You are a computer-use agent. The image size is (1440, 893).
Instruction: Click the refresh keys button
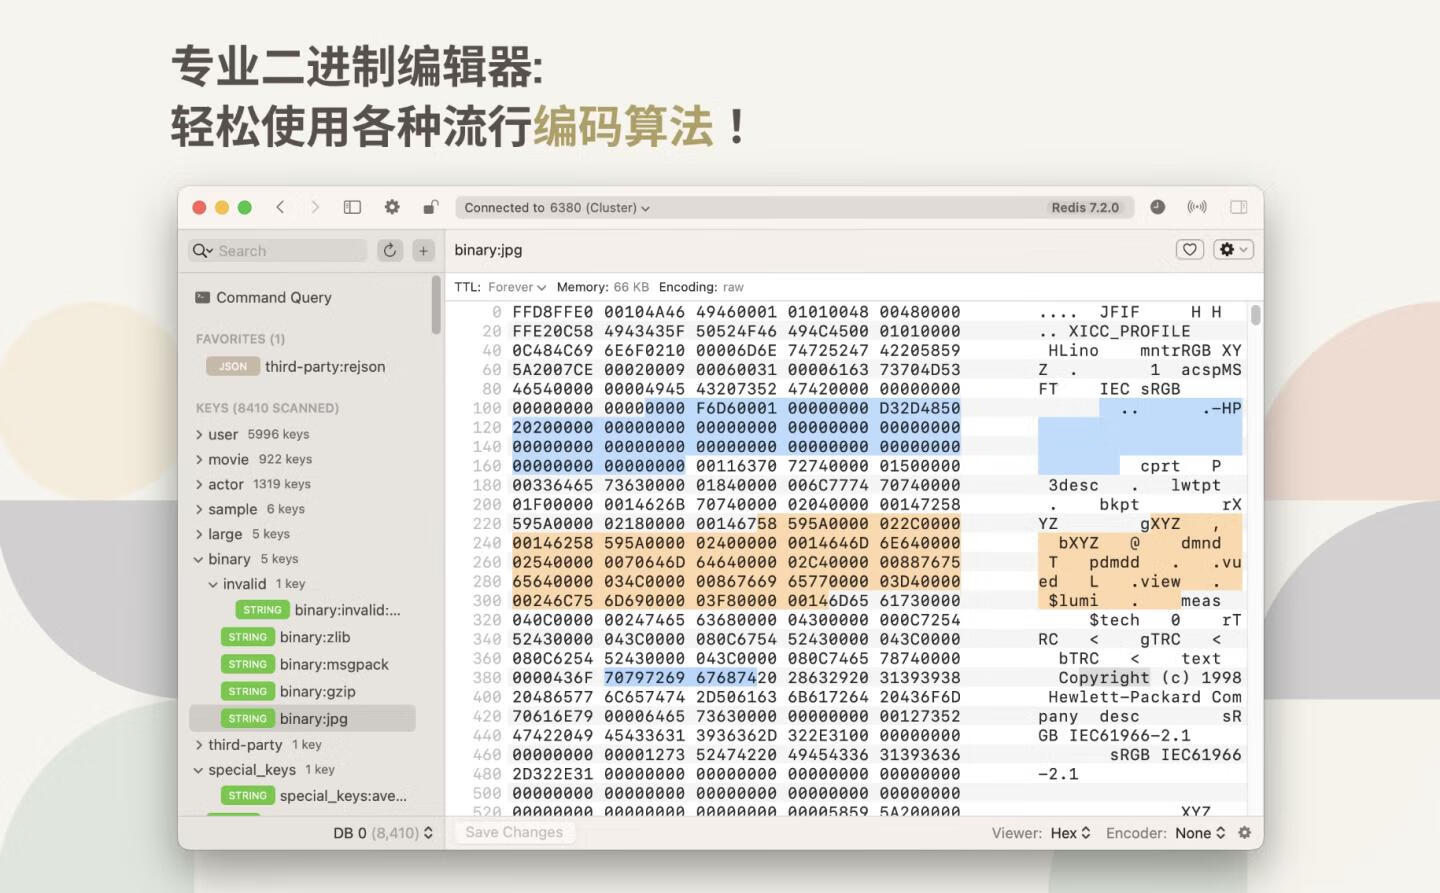coord(390,250)
